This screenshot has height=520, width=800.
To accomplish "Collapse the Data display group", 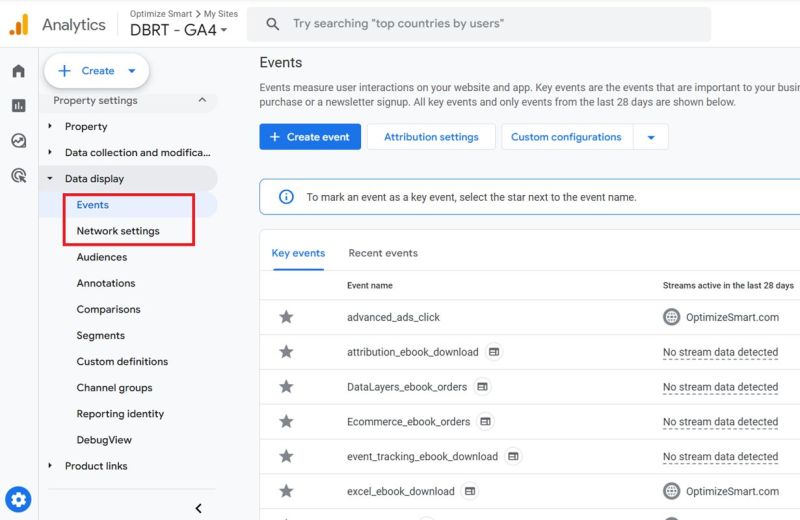I will [x=50, y=179].
